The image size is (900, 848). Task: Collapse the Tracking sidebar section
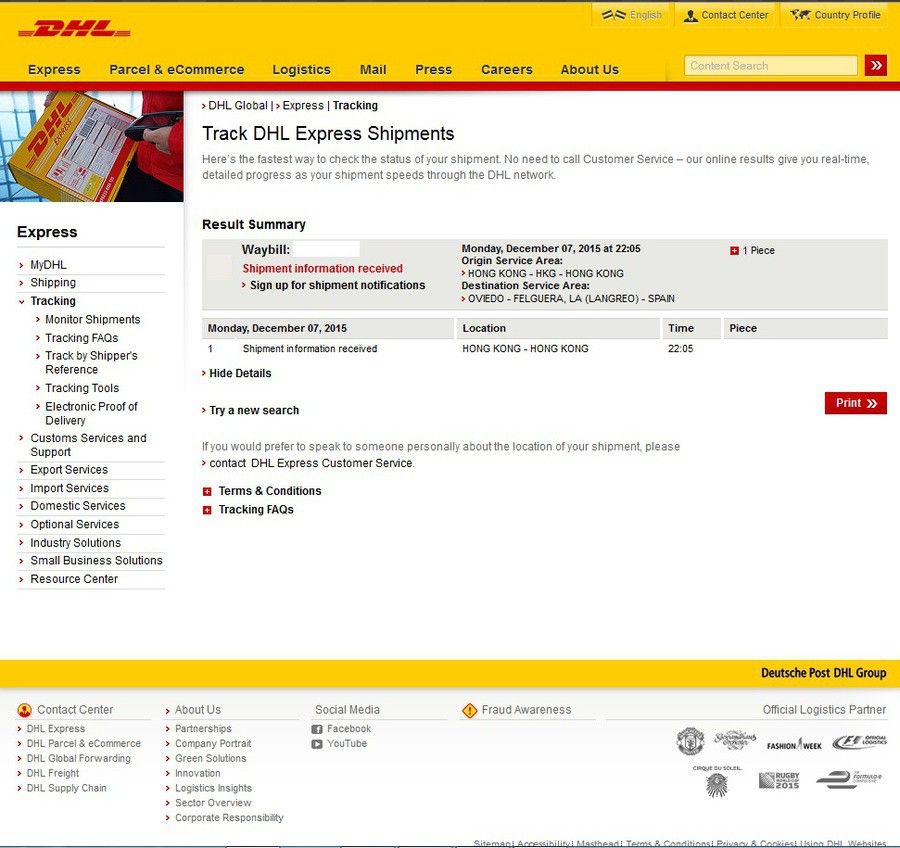click(x=53, y=301)
